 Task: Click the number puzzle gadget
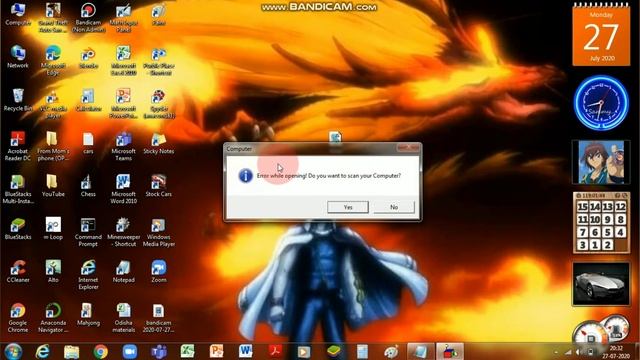coord(601,223)
